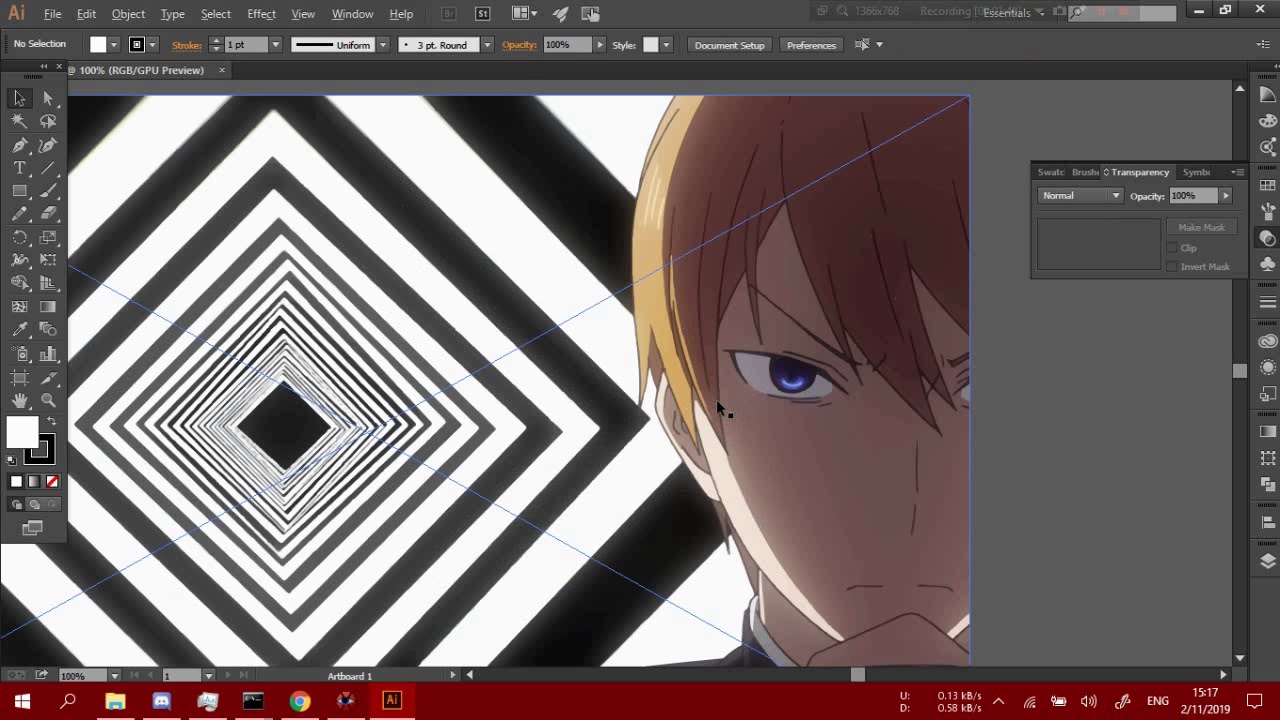This screenshot has height=720, width=1280.
Task: Select the Perspective Grid tool
Action: (x=48, y=284)
